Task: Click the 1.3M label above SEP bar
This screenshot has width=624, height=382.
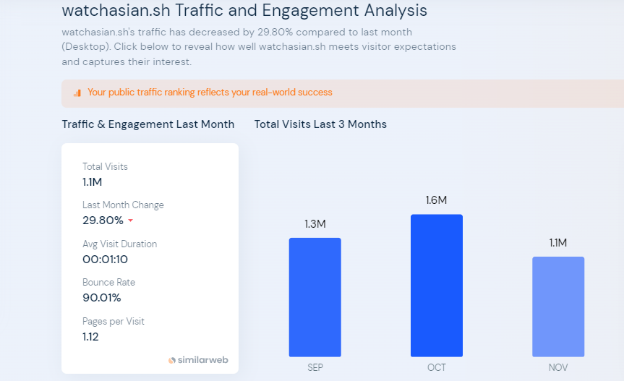Action: pyautogui.click(x=315, y=224)
